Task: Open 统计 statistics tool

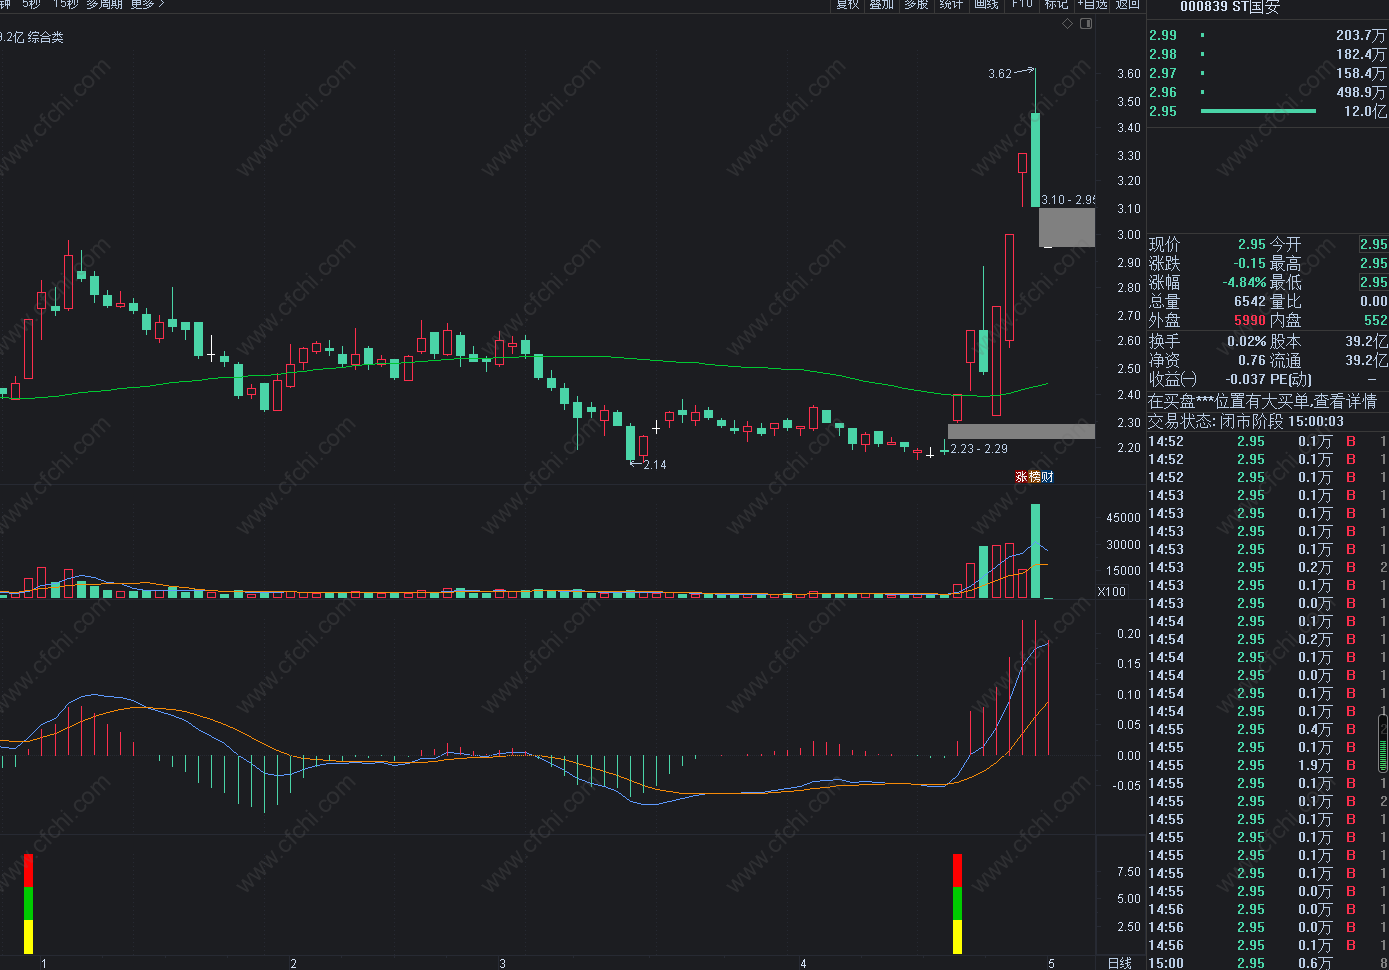Action: tap(952, 5)
